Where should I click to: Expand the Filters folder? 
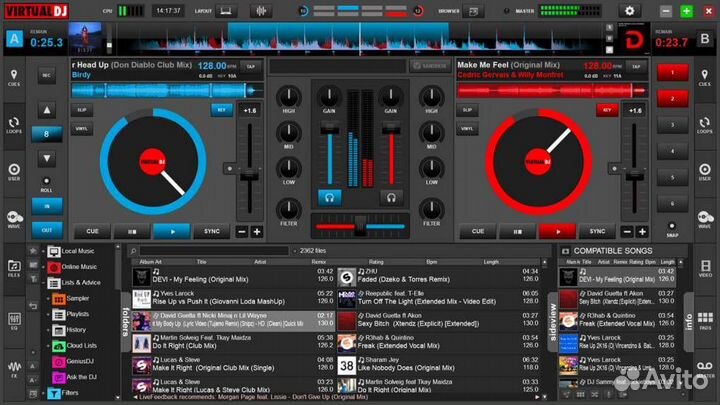[x=43, y=393]
